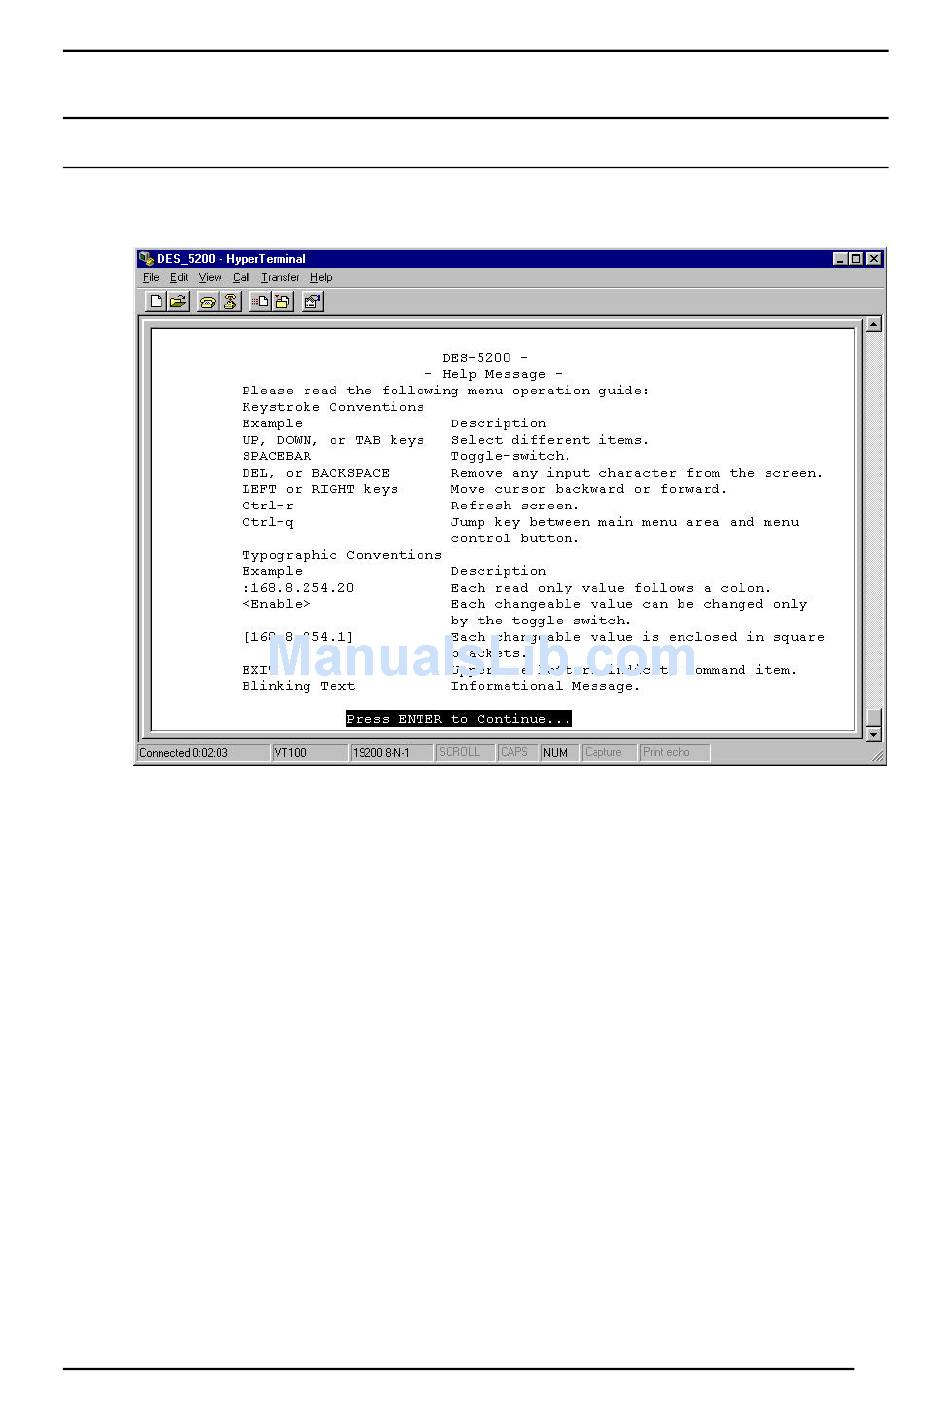Click the CAPS status indicator
950x1420 pixels.
coord(517,752)
